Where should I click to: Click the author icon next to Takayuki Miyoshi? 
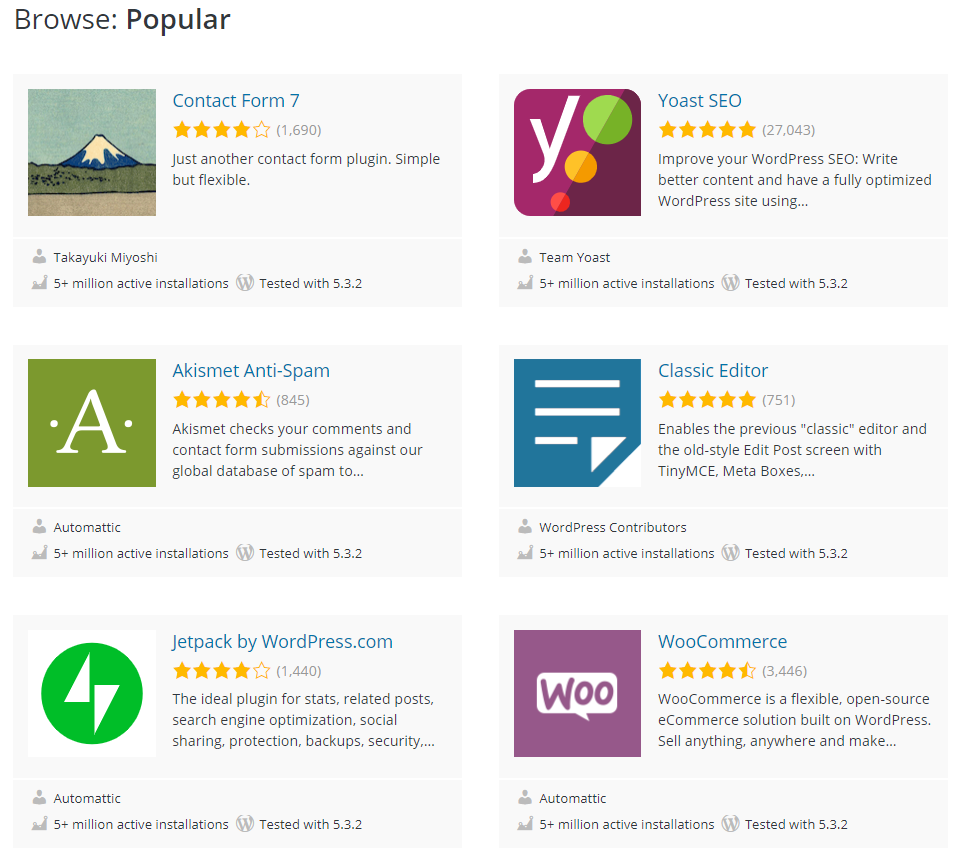point(39,257)
